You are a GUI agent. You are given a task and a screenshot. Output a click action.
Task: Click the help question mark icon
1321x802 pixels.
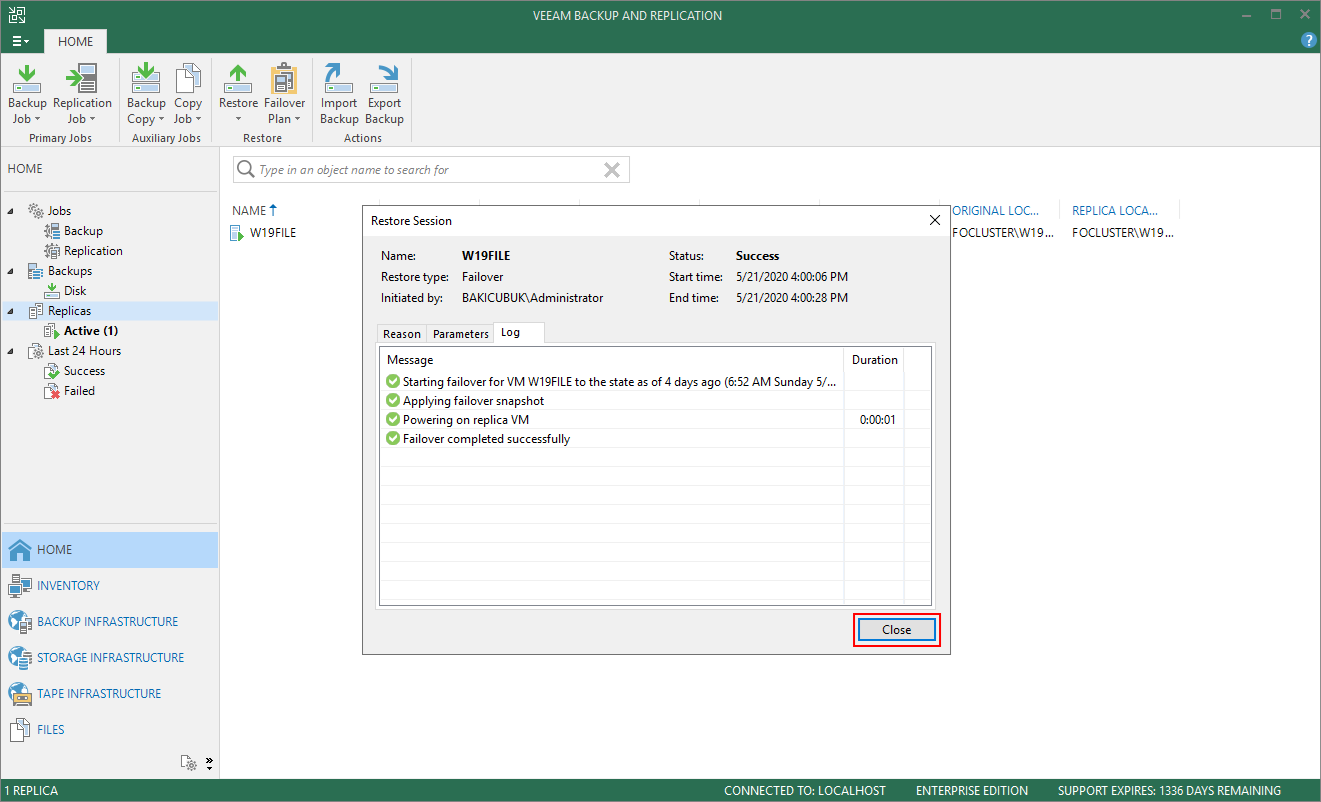coord(1308,40)
